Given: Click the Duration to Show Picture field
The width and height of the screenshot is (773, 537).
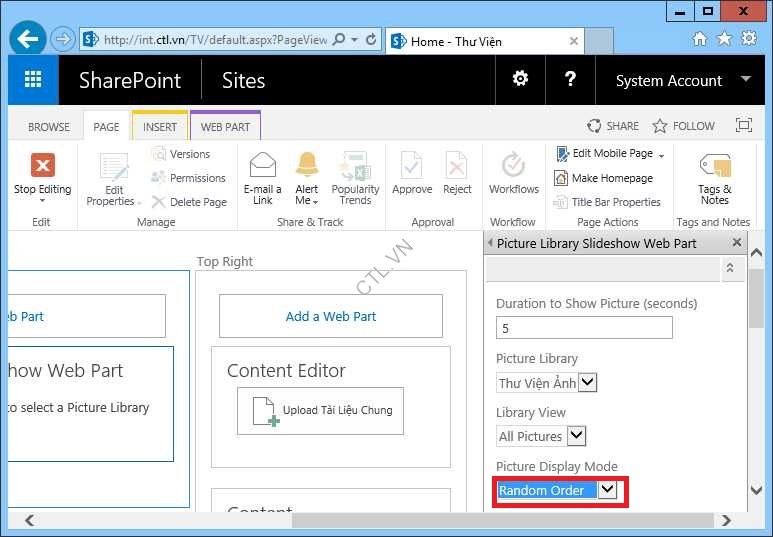Looking at the screenshot, I should click(x=584, y=328).
